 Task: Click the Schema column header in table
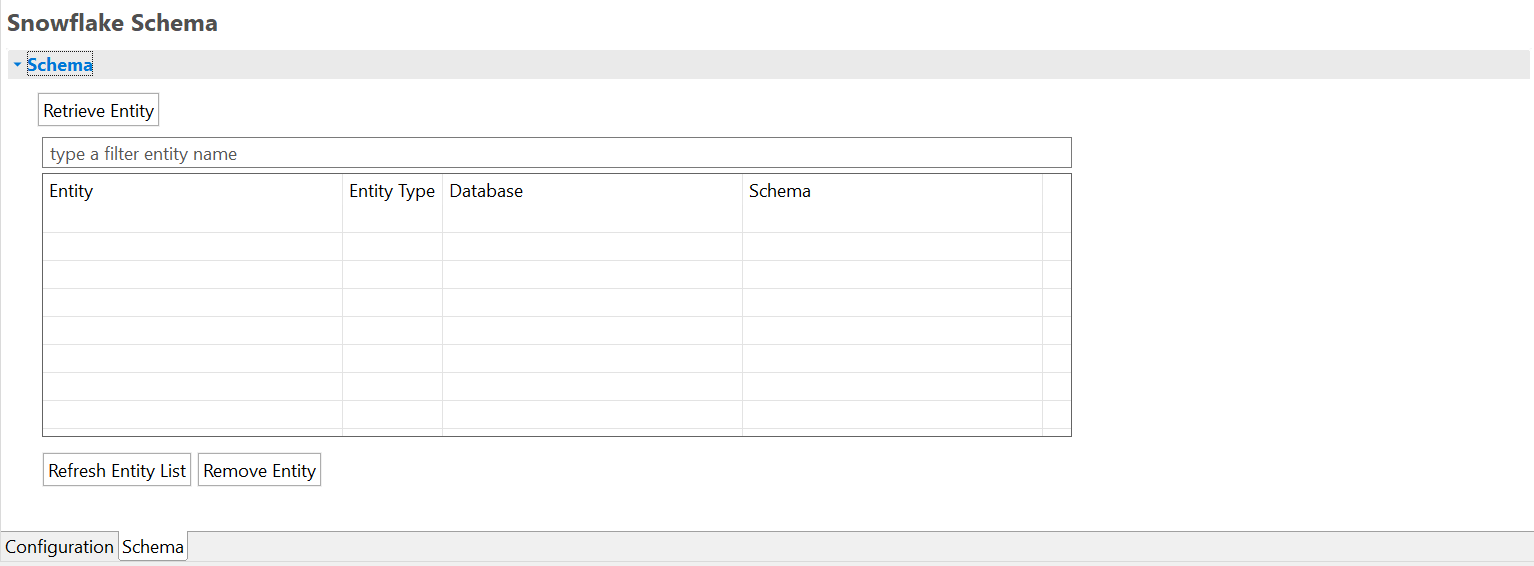pyautogui.click(x=892, y=191)
